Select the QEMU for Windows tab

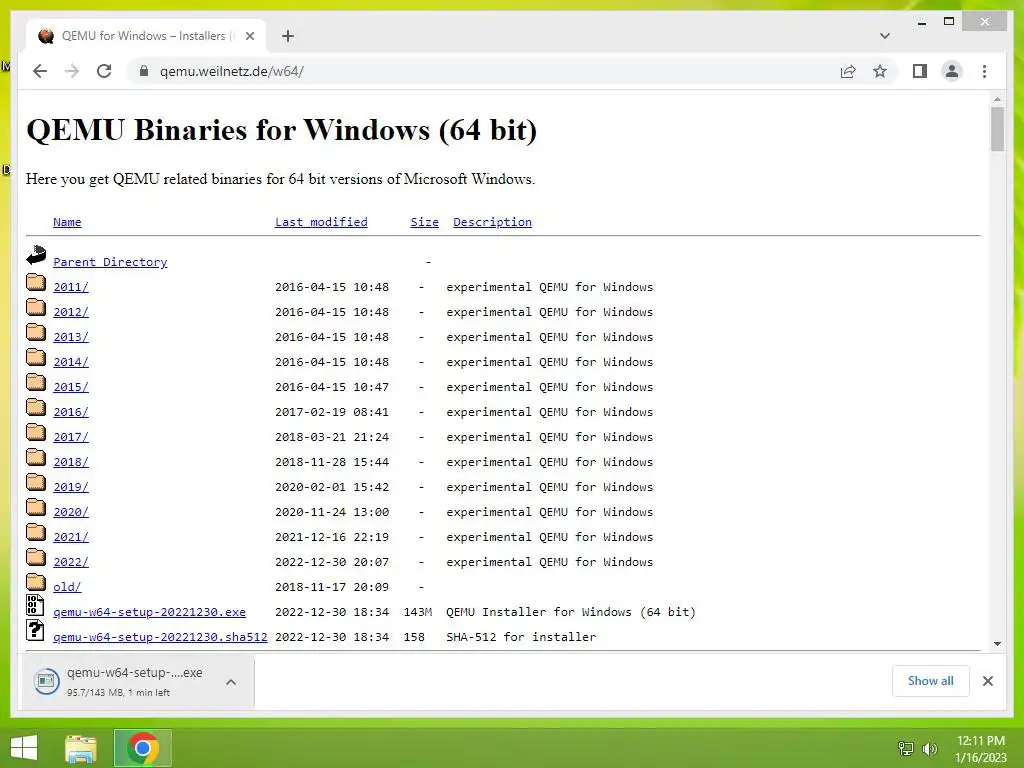coord(146,36)
